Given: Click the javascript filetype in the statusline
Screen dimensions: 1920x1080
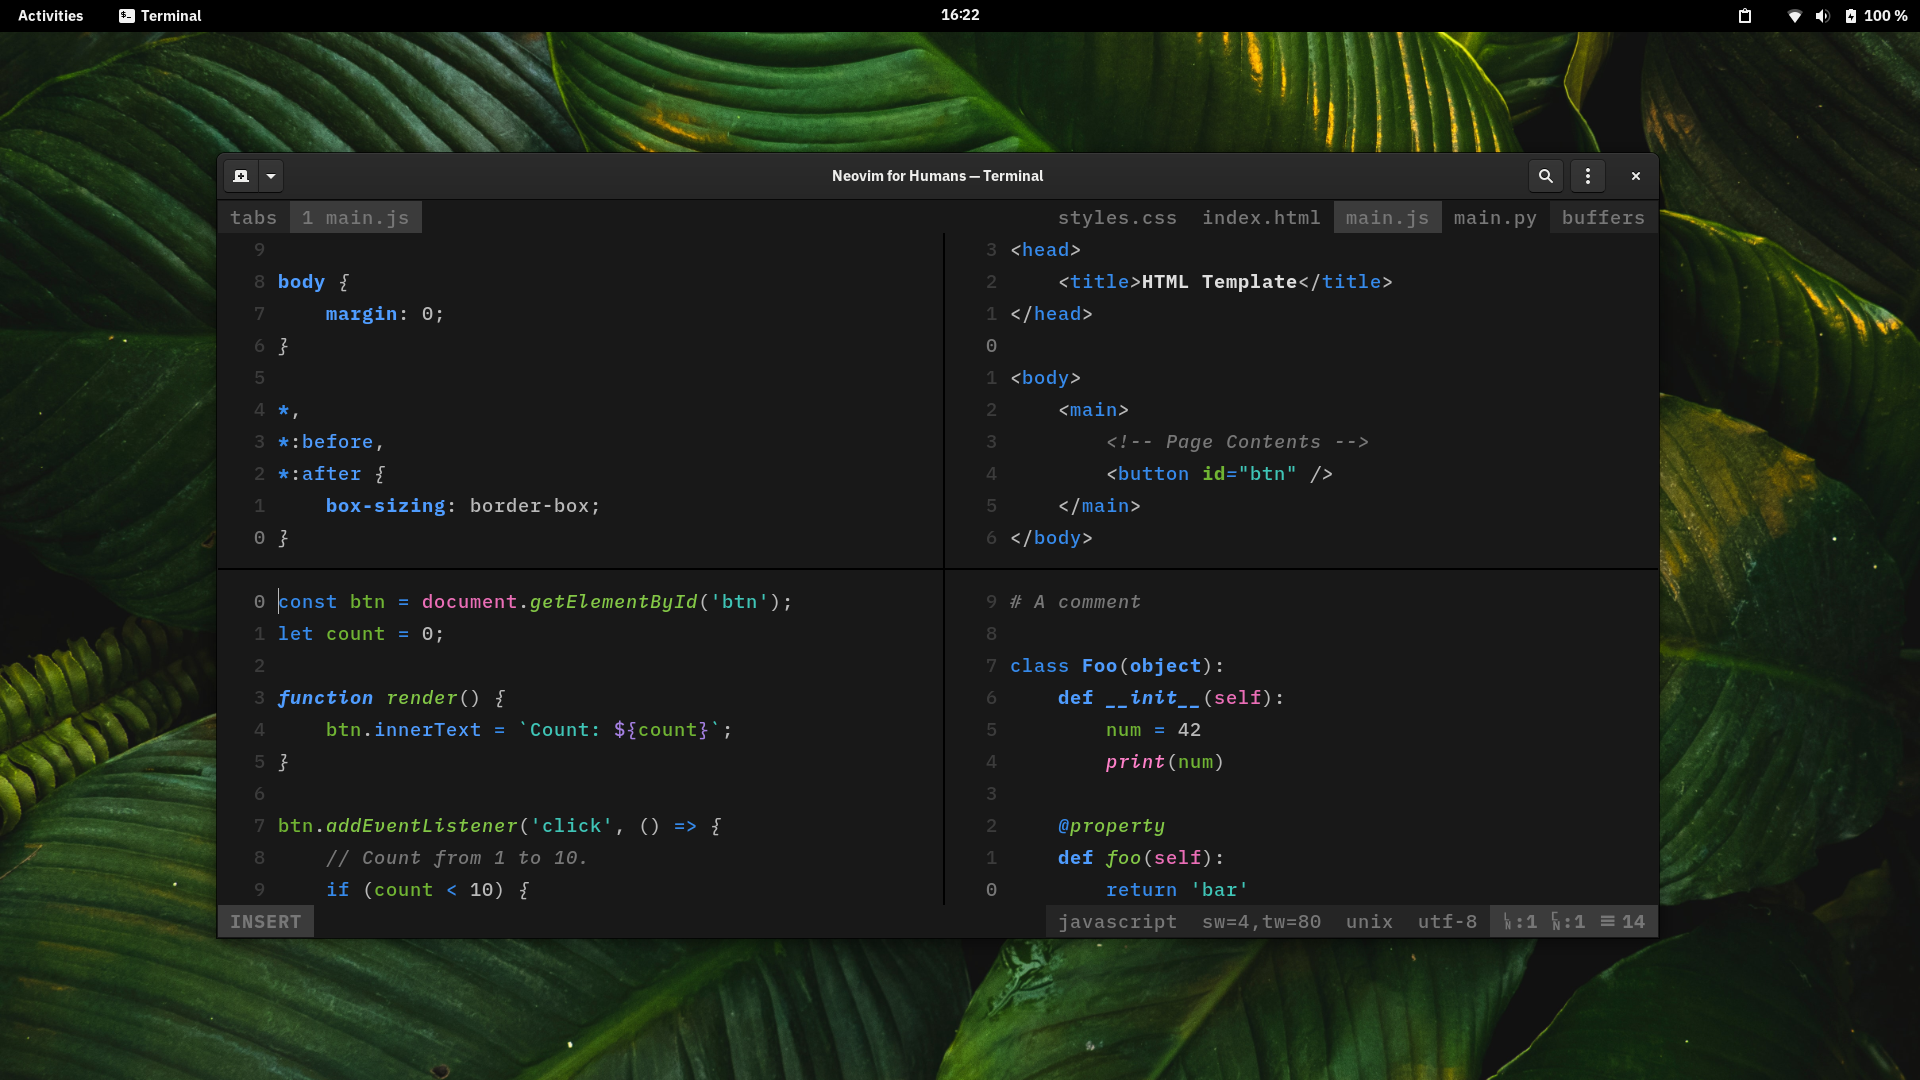Looking at the screenshot, I should click(1117, 922).
